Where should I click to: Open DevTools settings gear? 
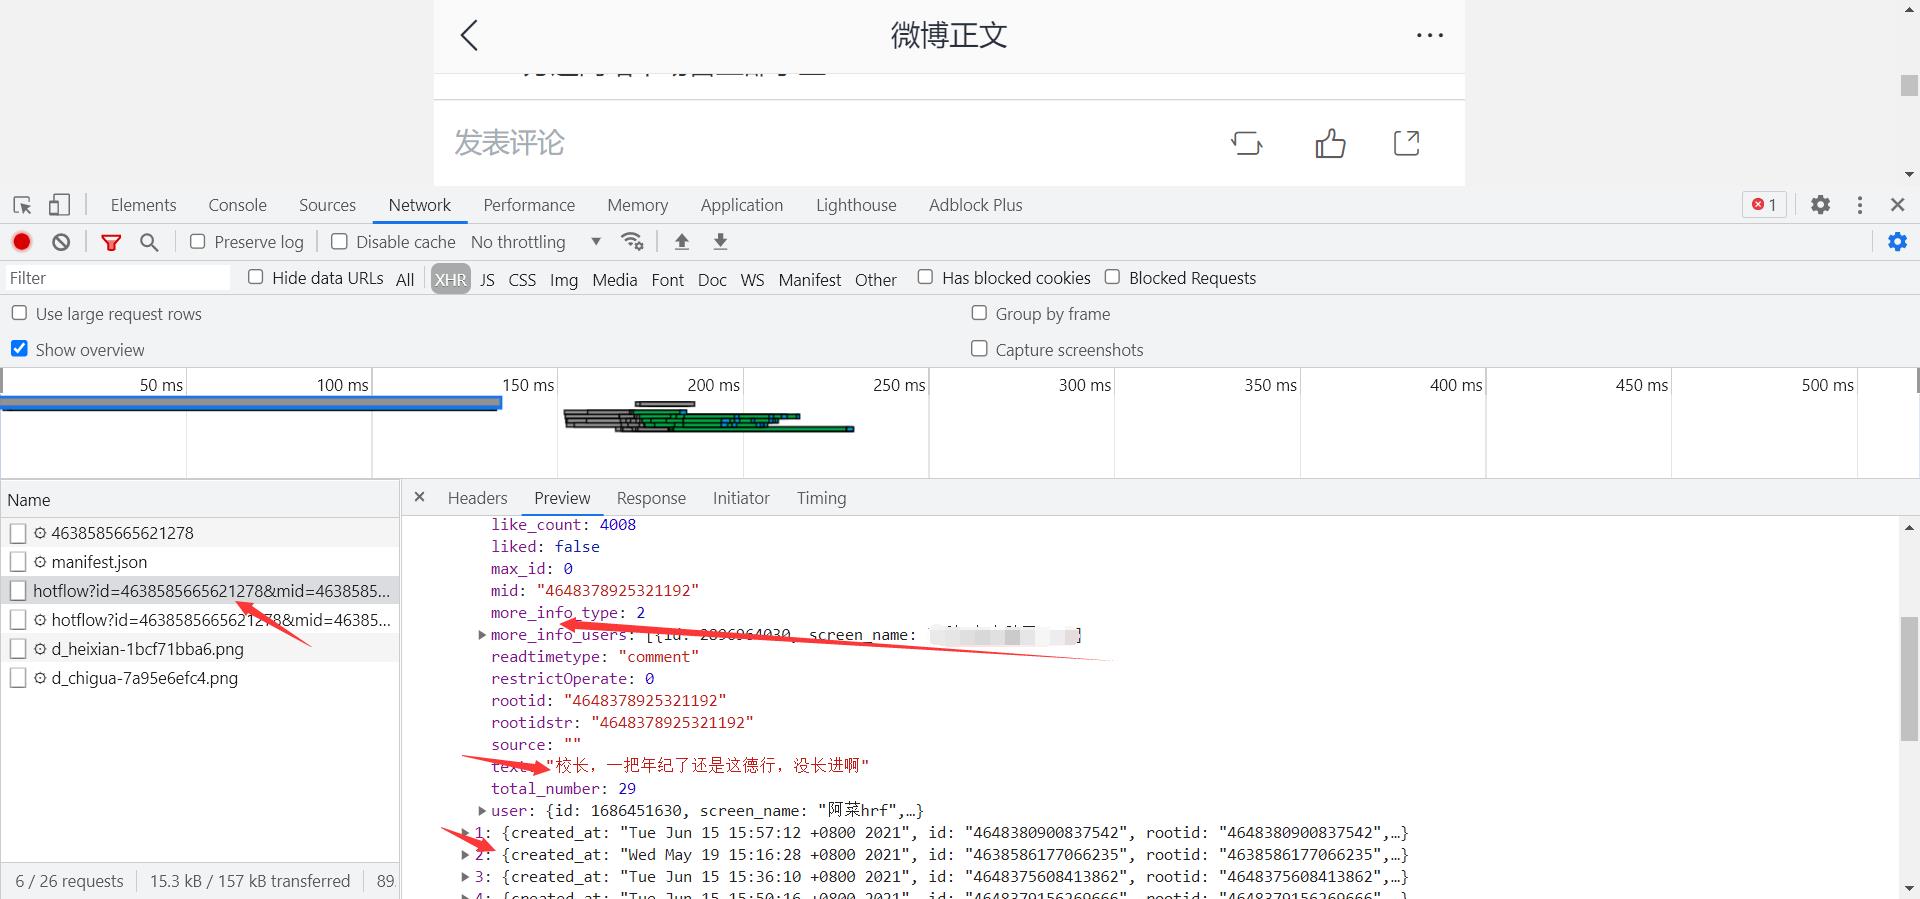click(x=1820, y=205)
